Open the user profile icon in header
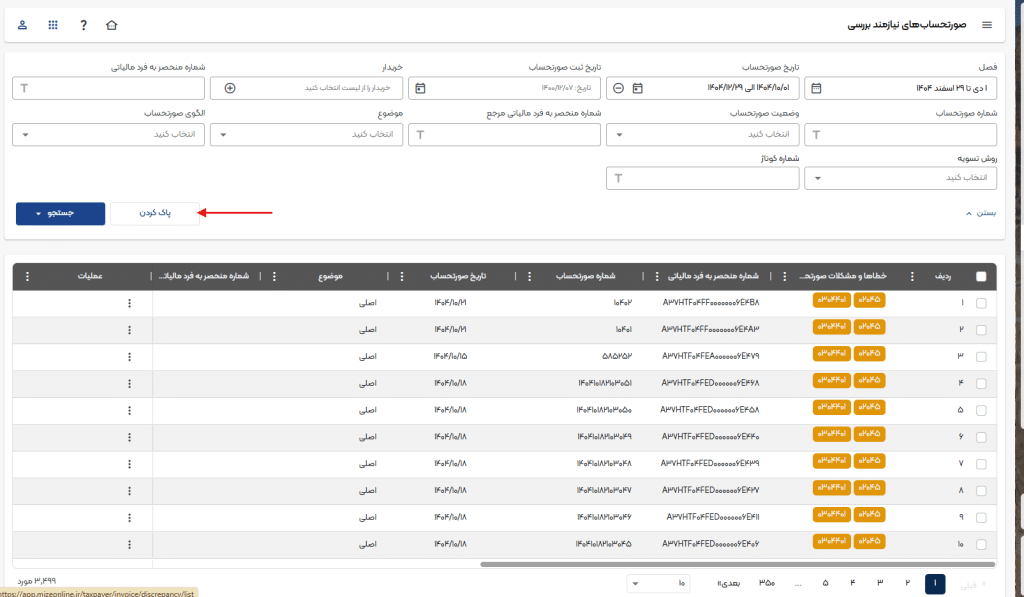The height and width of the screenshot is (597, 1024). (23, 25)
